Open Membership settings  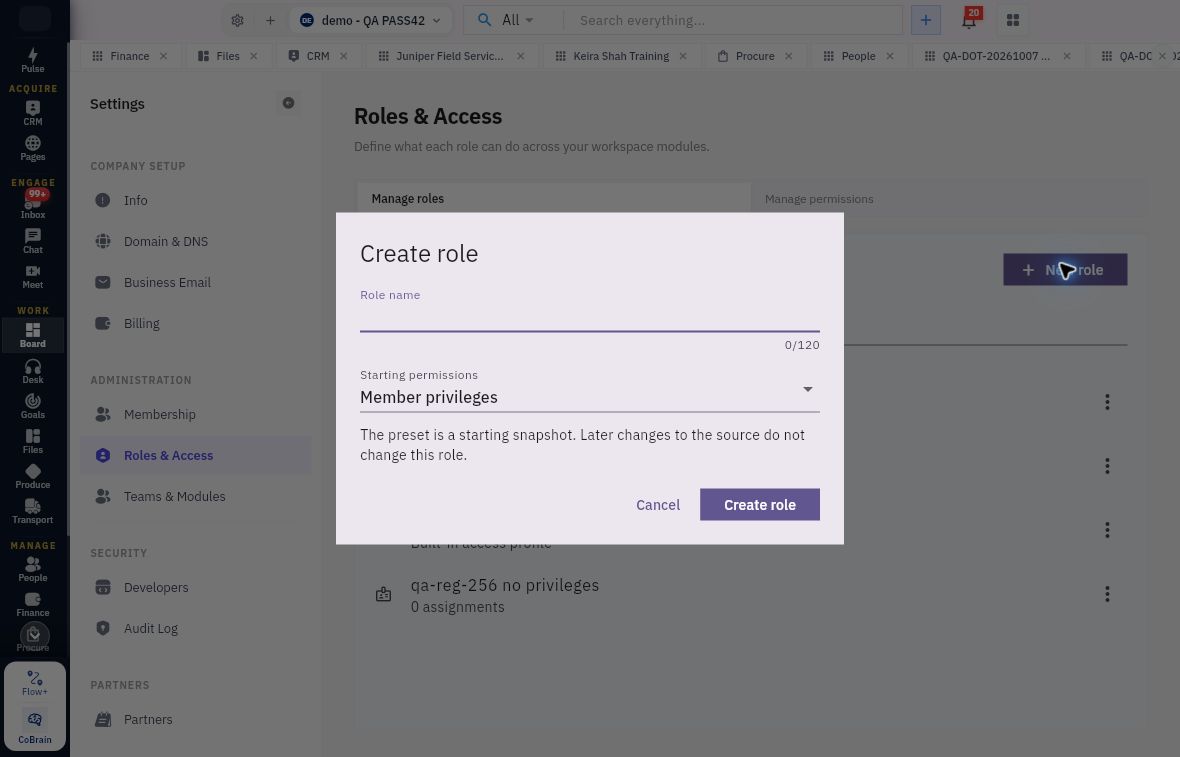tap(196, 415)
